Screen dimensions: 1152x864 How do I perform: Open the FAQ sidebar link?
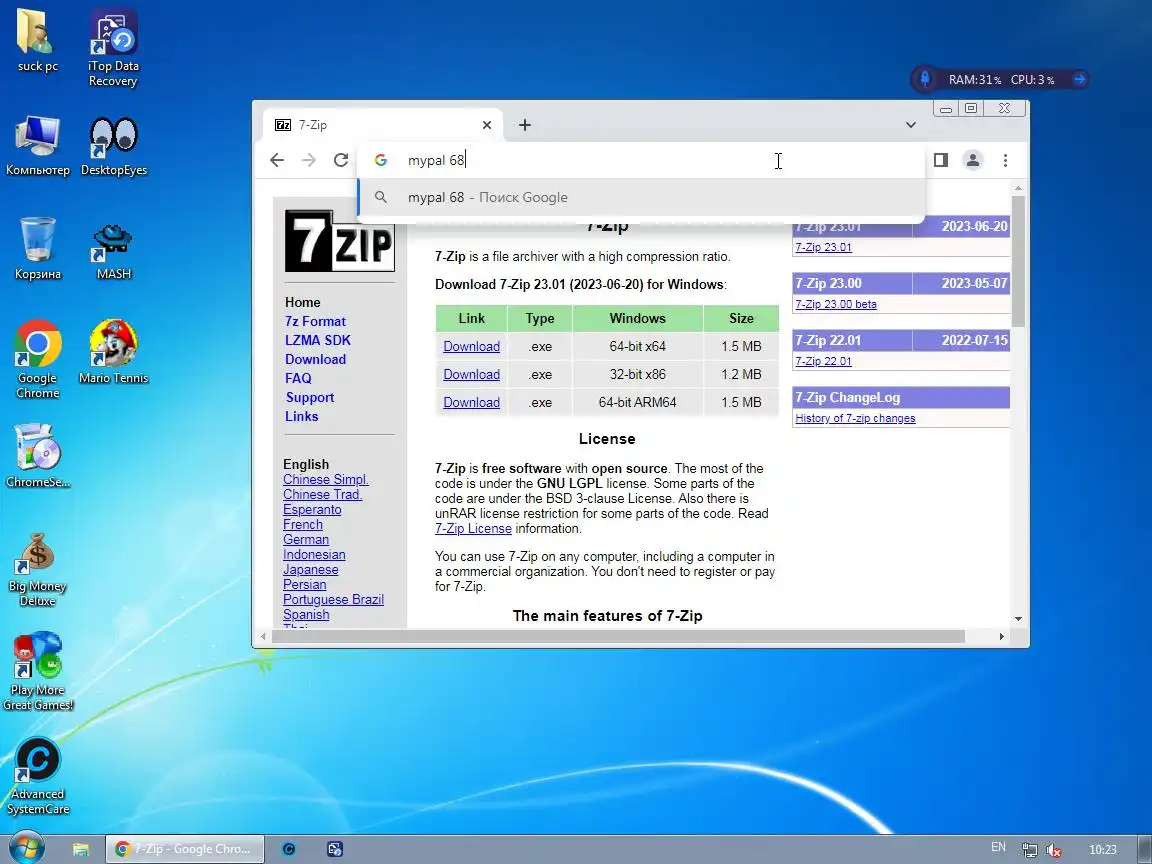298,378
